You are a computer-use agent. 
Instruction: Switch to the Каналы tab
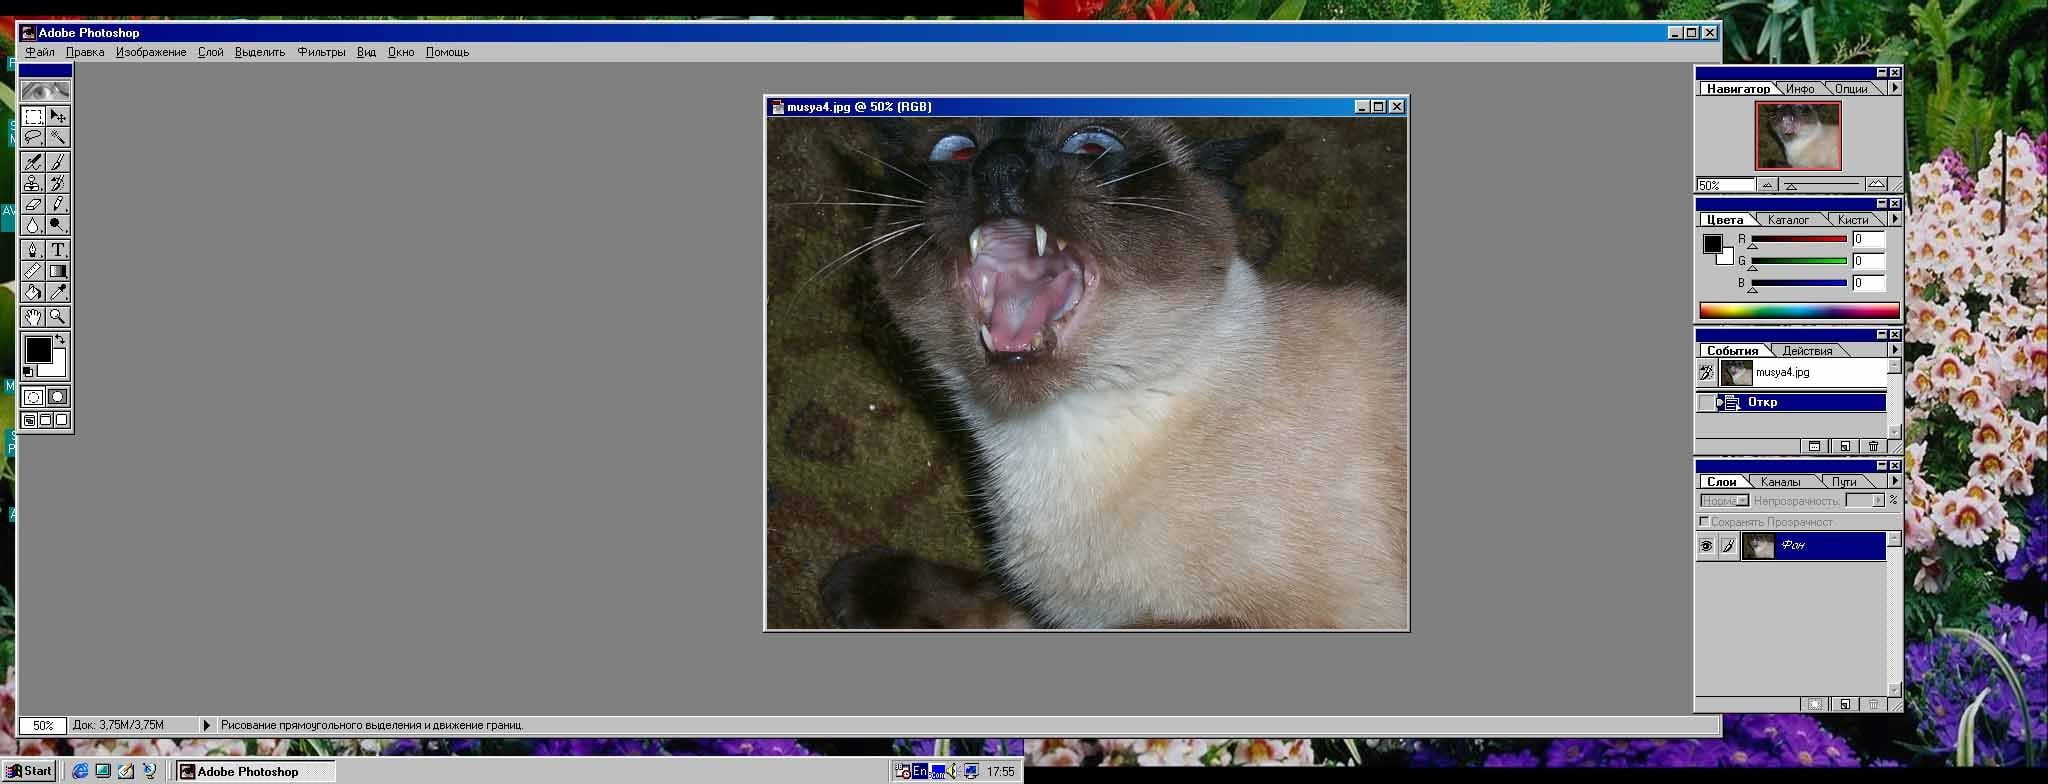coord(1781,482)
